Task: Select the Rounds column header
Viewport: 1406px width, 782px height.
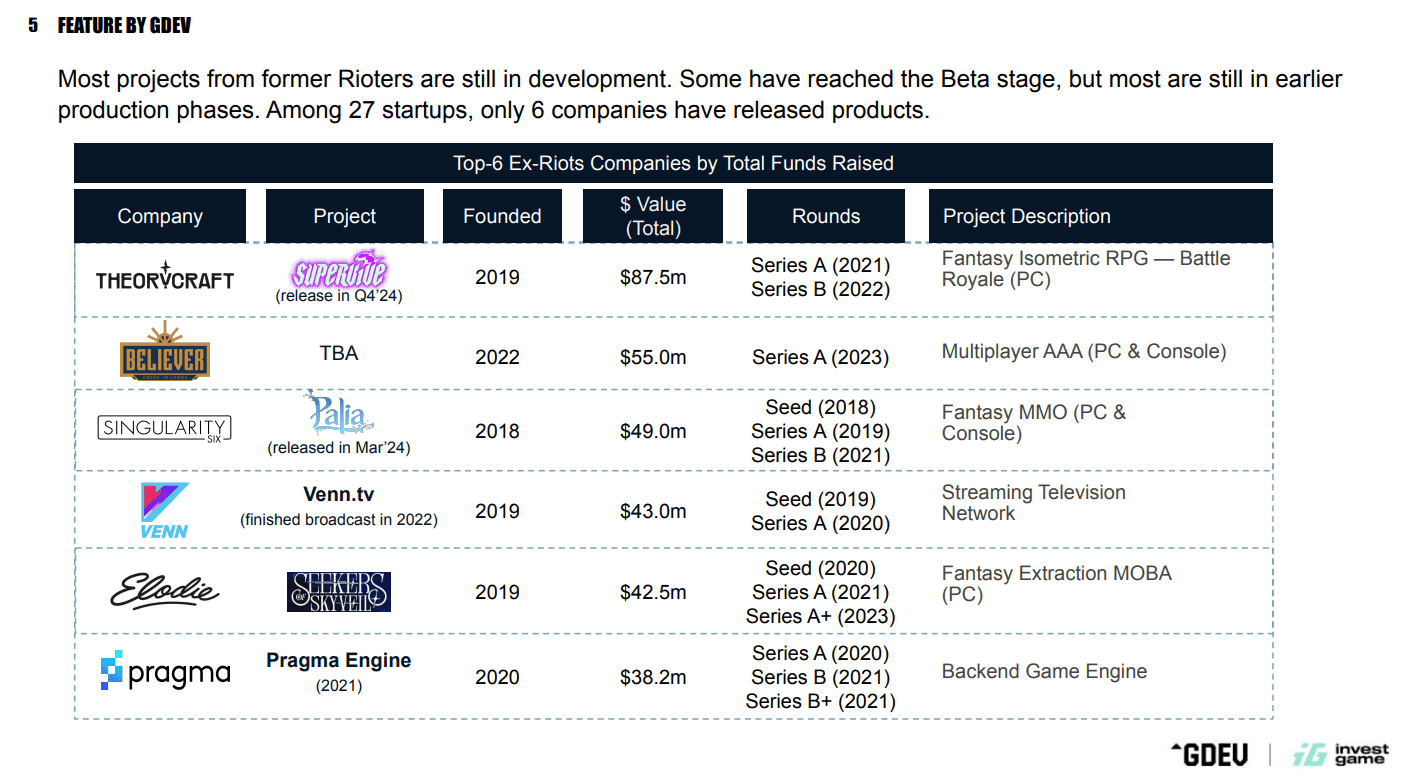Action: pos(826,216)
